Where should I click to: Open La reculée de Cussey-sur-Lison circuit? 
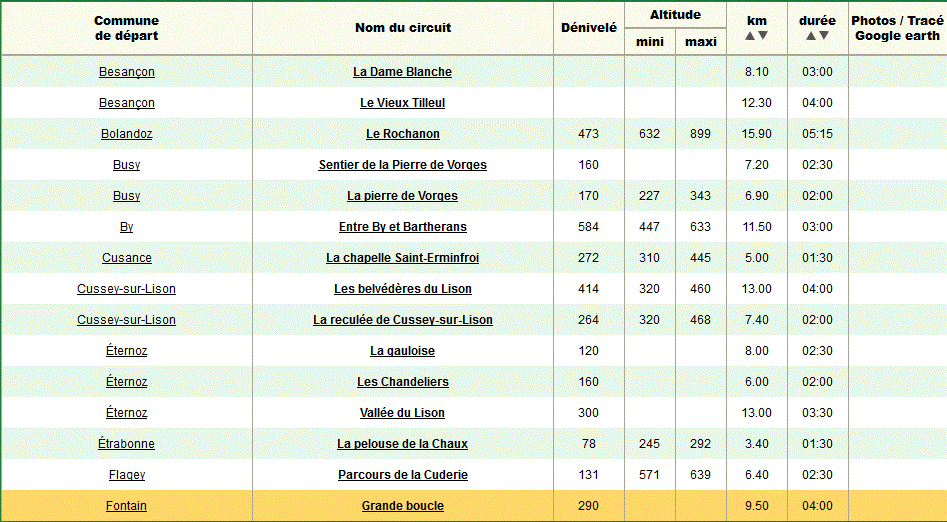point(402,320)
